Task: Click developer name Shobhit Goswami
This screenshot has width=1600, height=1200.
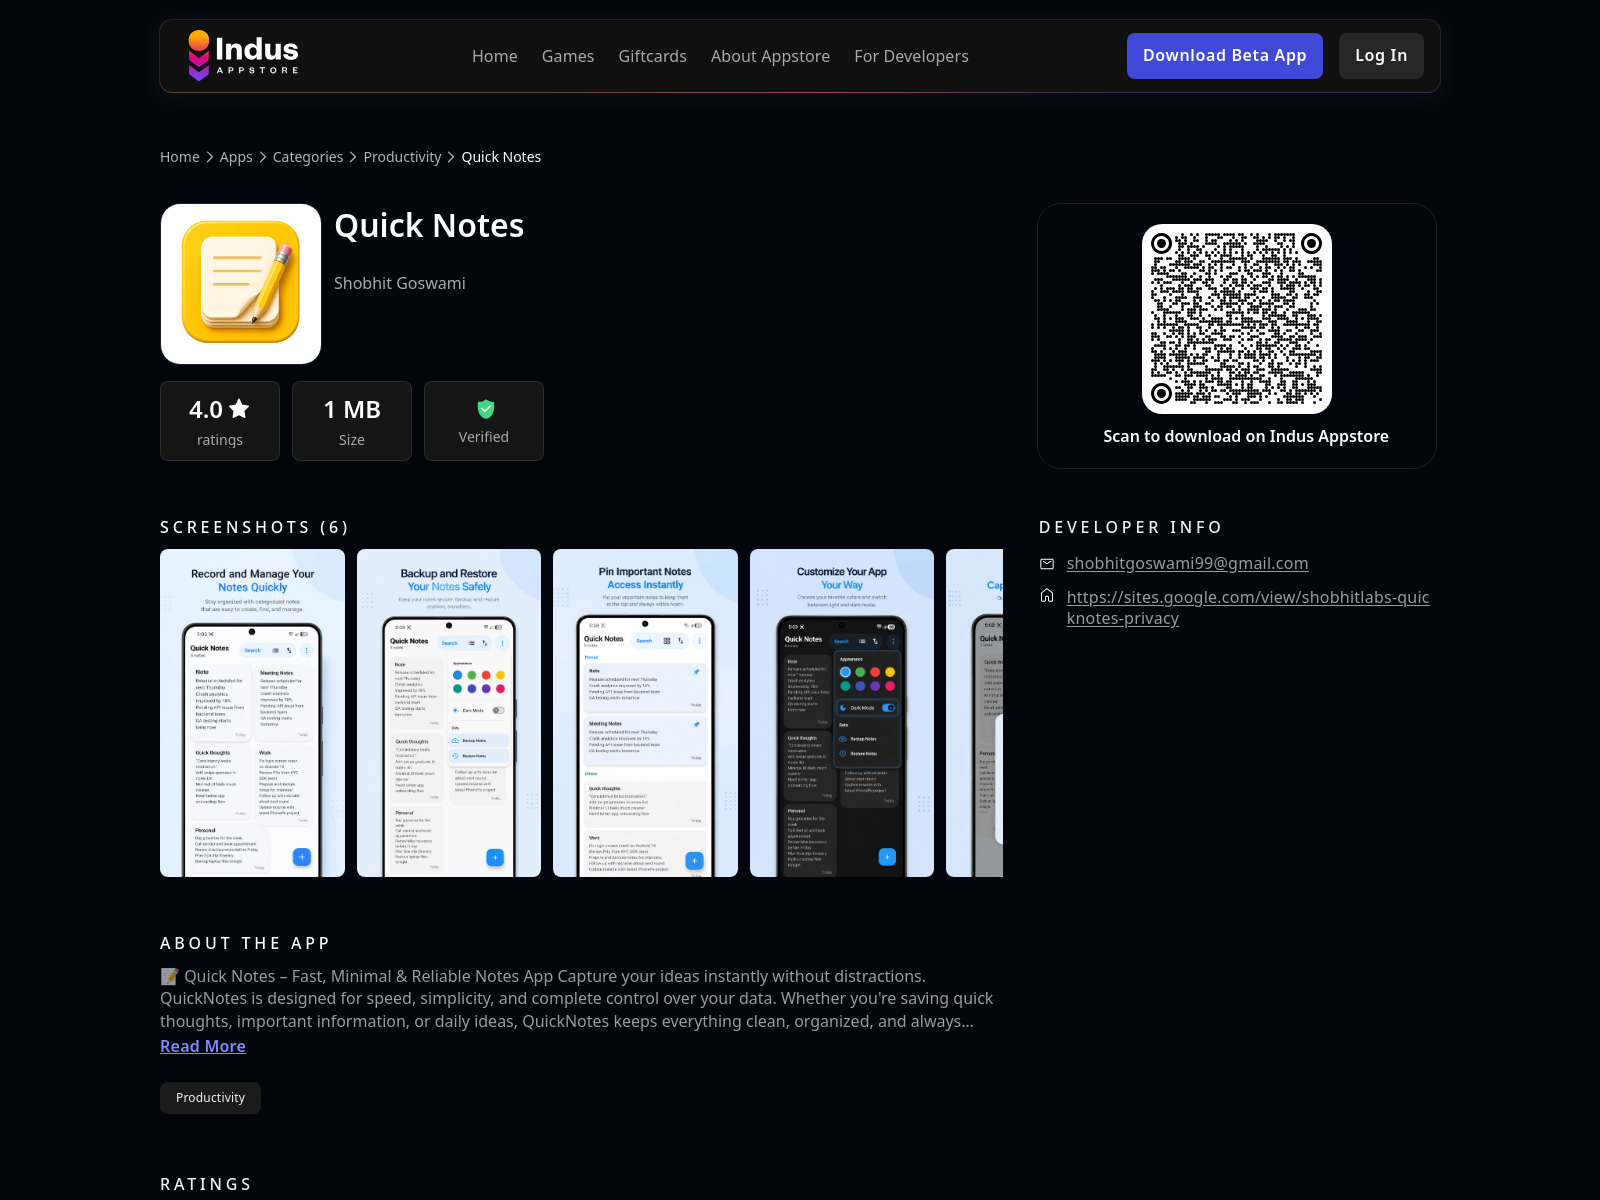Action: [x=400, y=283]
